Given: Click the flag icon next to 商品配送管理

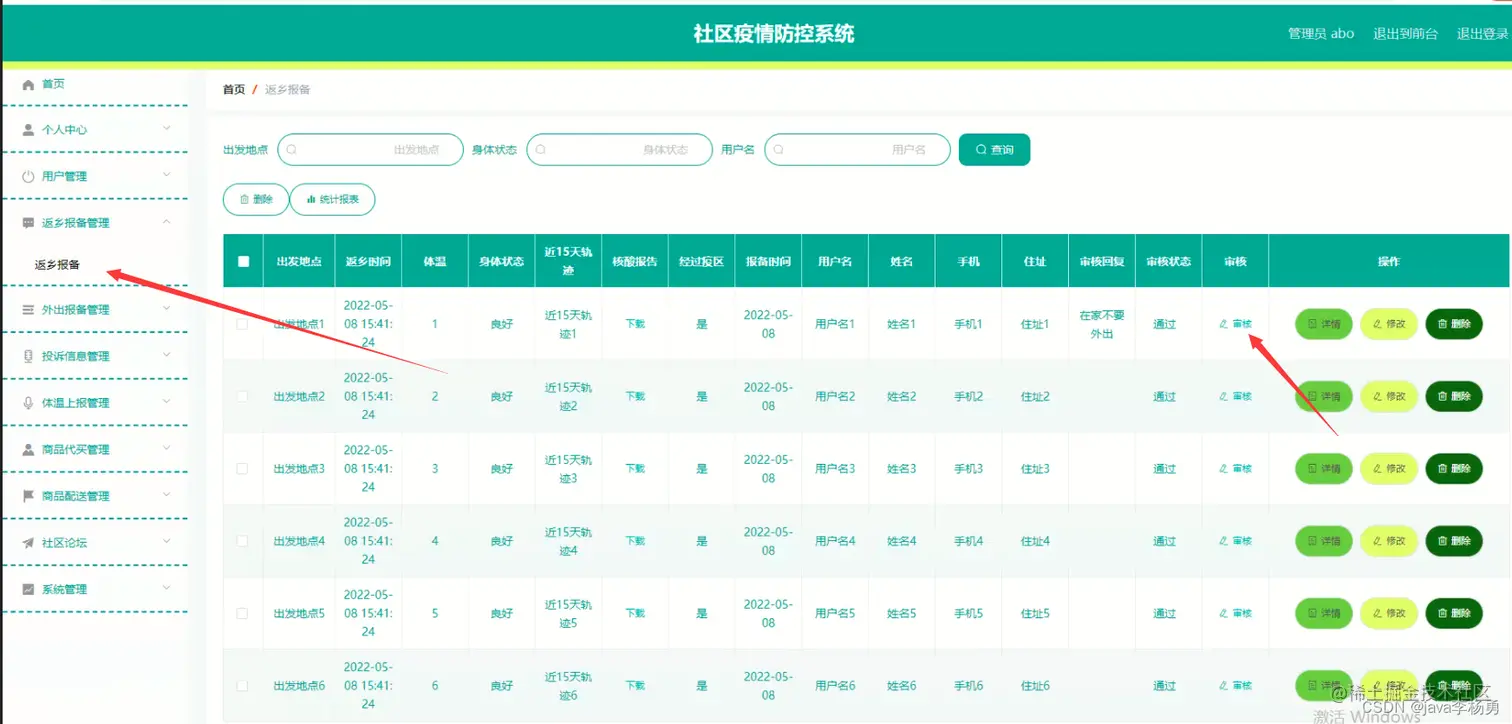Looking at the screenshot, I should click(28, 496).
